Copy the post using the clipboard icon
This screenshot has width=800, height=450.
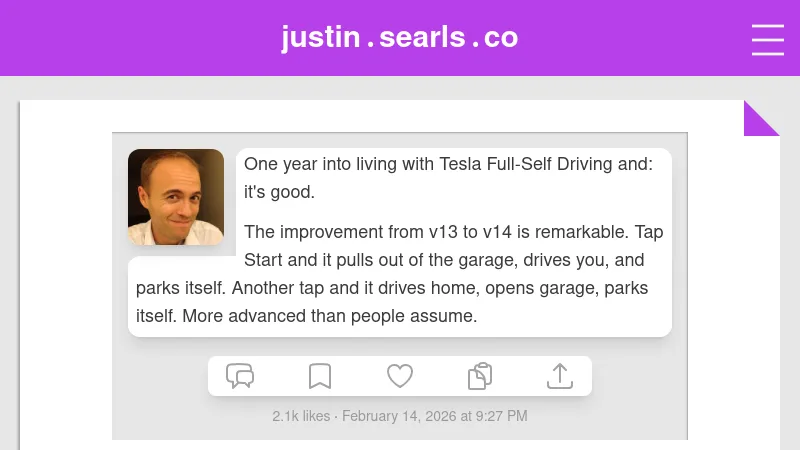pyautogui.click(x=480, y=376)
